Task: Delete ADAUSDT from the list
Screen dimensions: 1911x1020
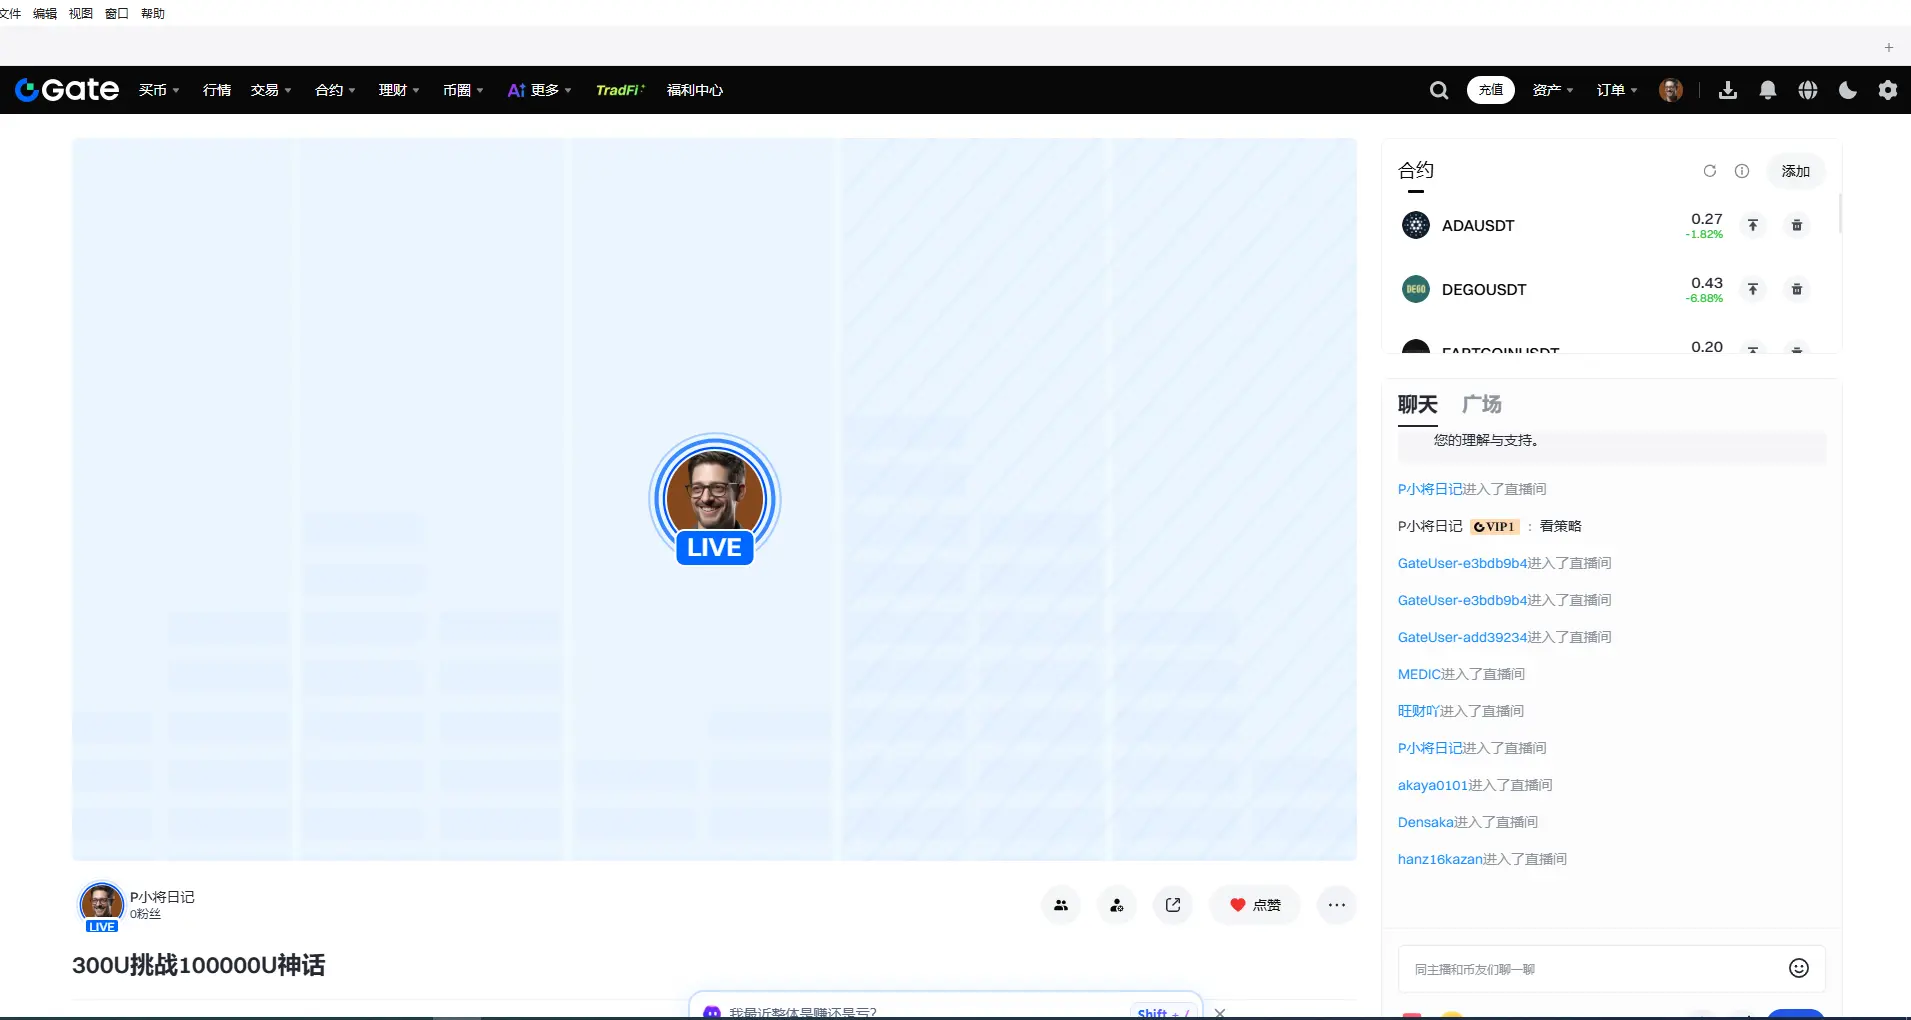Action: (x=1797, y=225)
